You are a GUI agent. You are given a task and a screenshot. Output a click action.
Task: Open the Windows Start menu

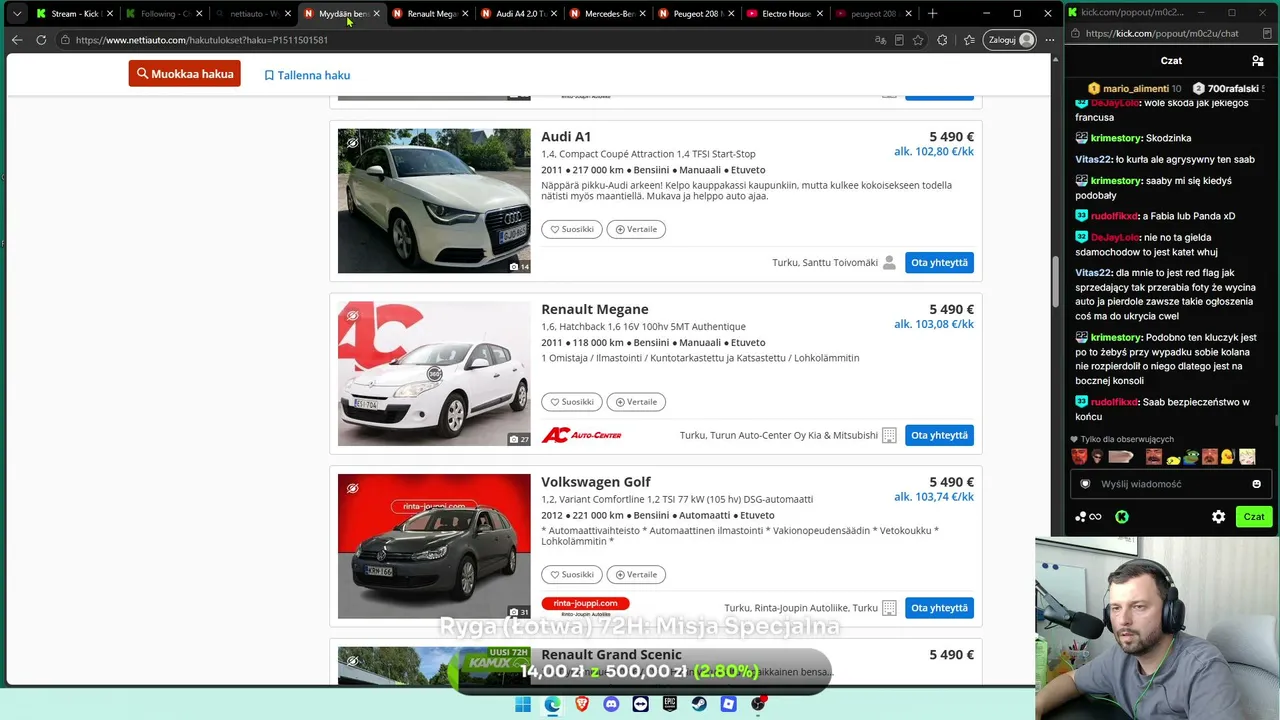[523, 704]
